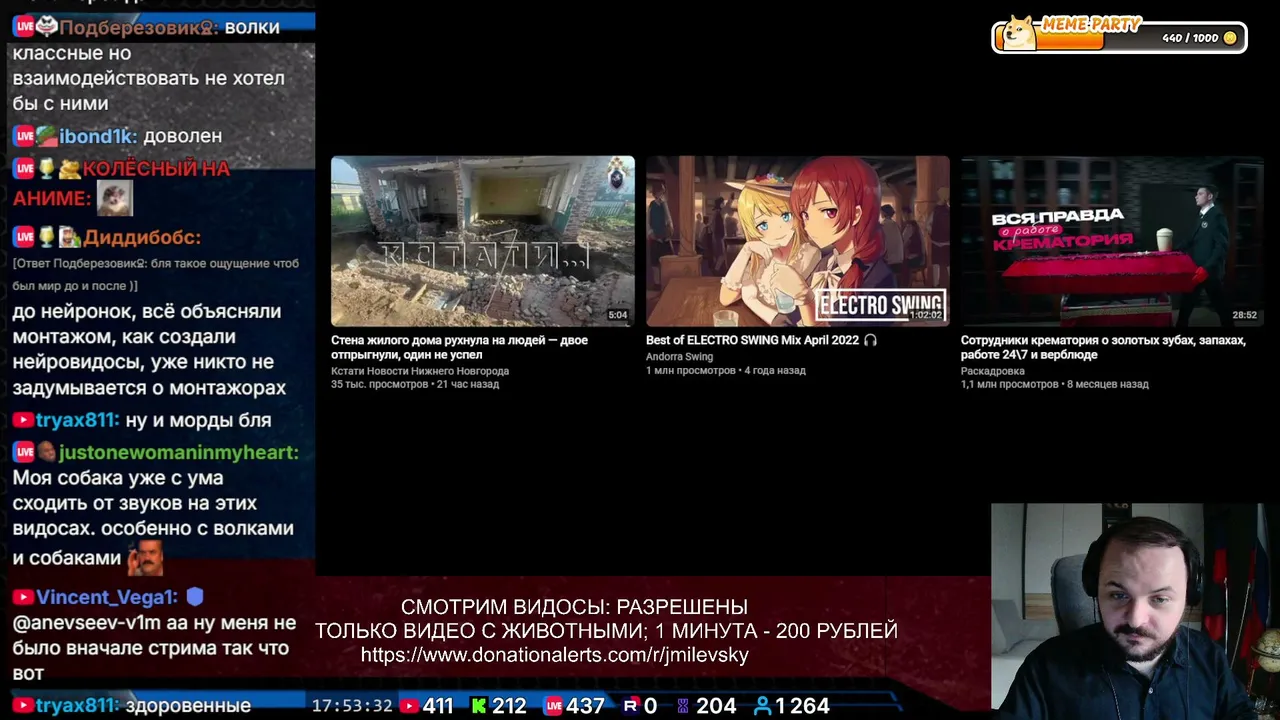Click the LIVE badge before КОЛЁСНЫЙ НА АНИМЕ
Viewport: 1280px width, 720px height.
(23, 169)
